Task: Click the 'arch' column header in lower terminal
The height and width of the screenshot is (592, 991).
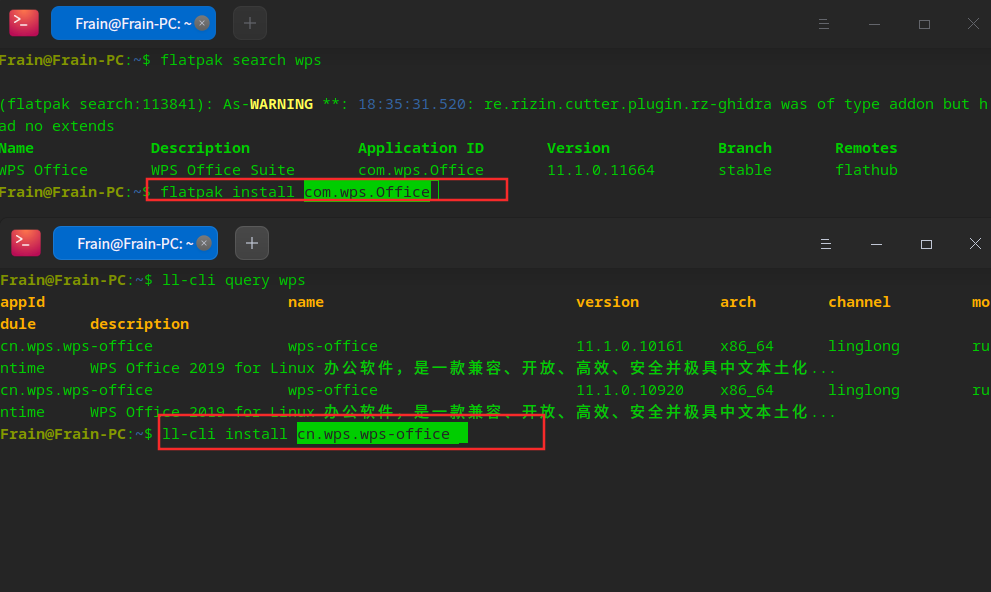Action: click(738, 302)
